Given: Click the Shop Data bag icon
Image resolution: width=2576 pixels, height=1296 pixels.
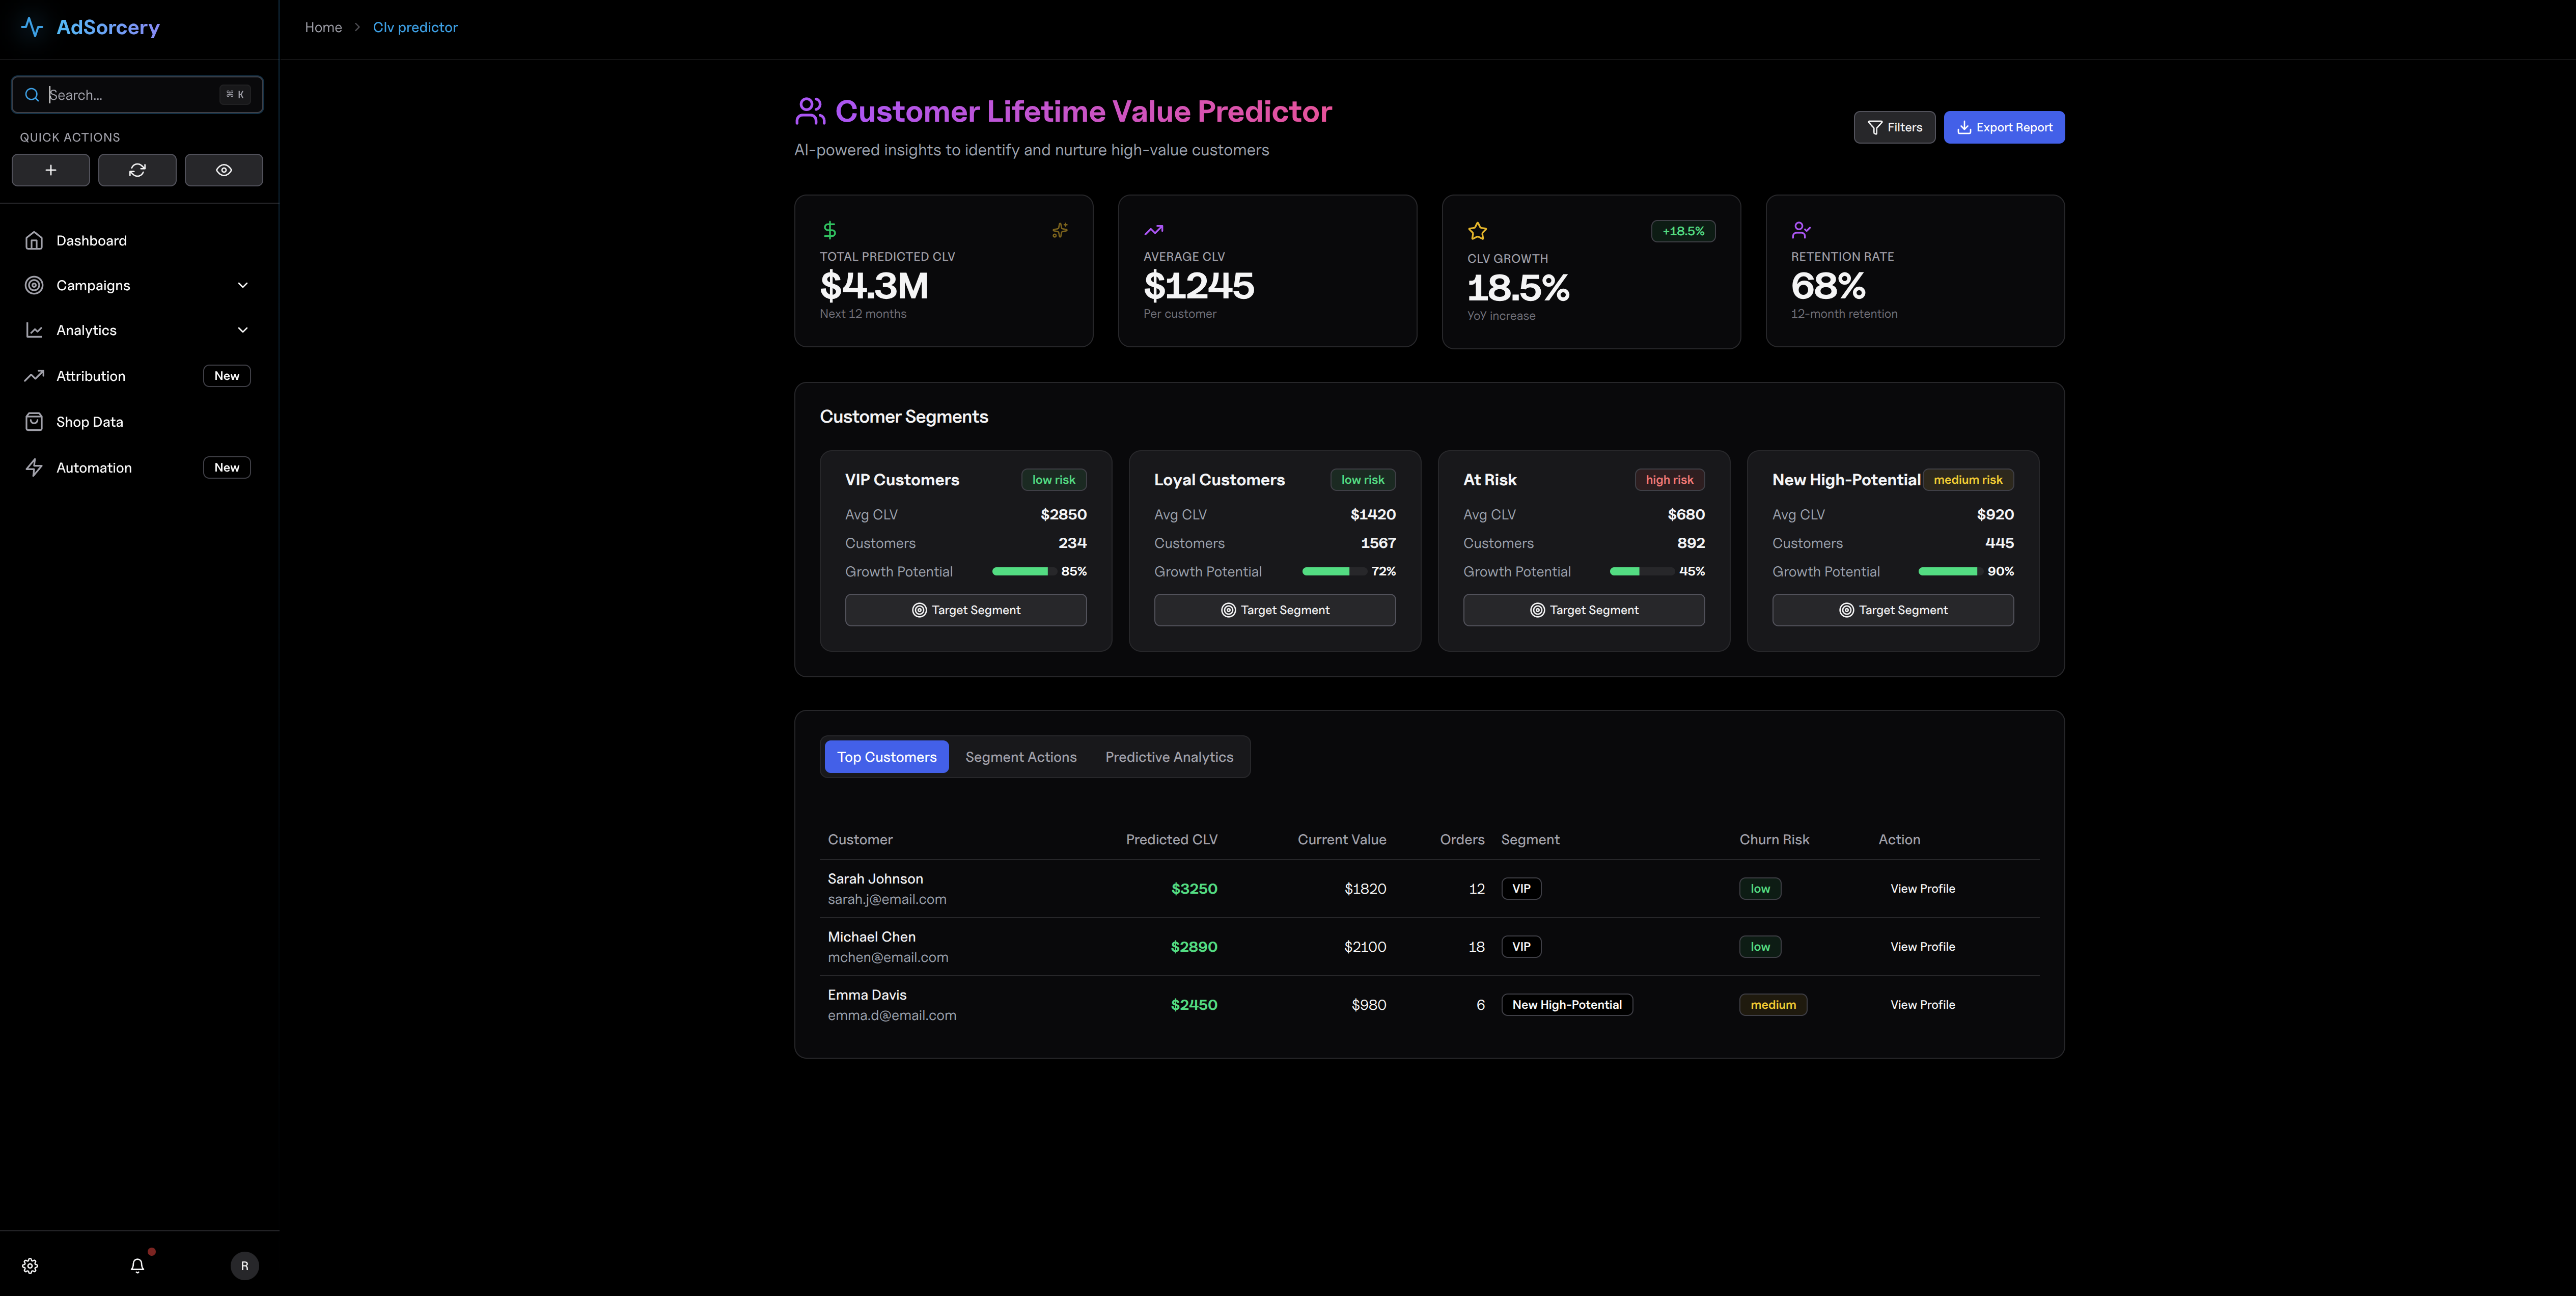Looking at the screenshot, I should [x=34, y=422].
